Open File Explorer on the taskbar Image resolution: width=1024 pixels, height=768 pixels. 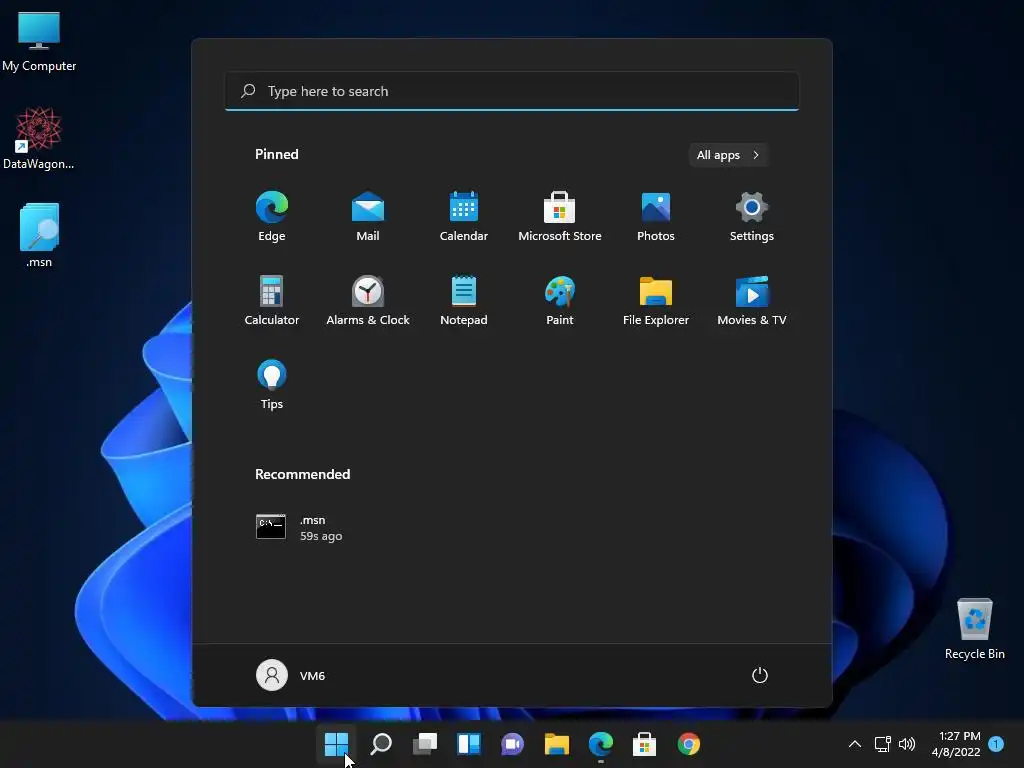click(x=557, y=744)
